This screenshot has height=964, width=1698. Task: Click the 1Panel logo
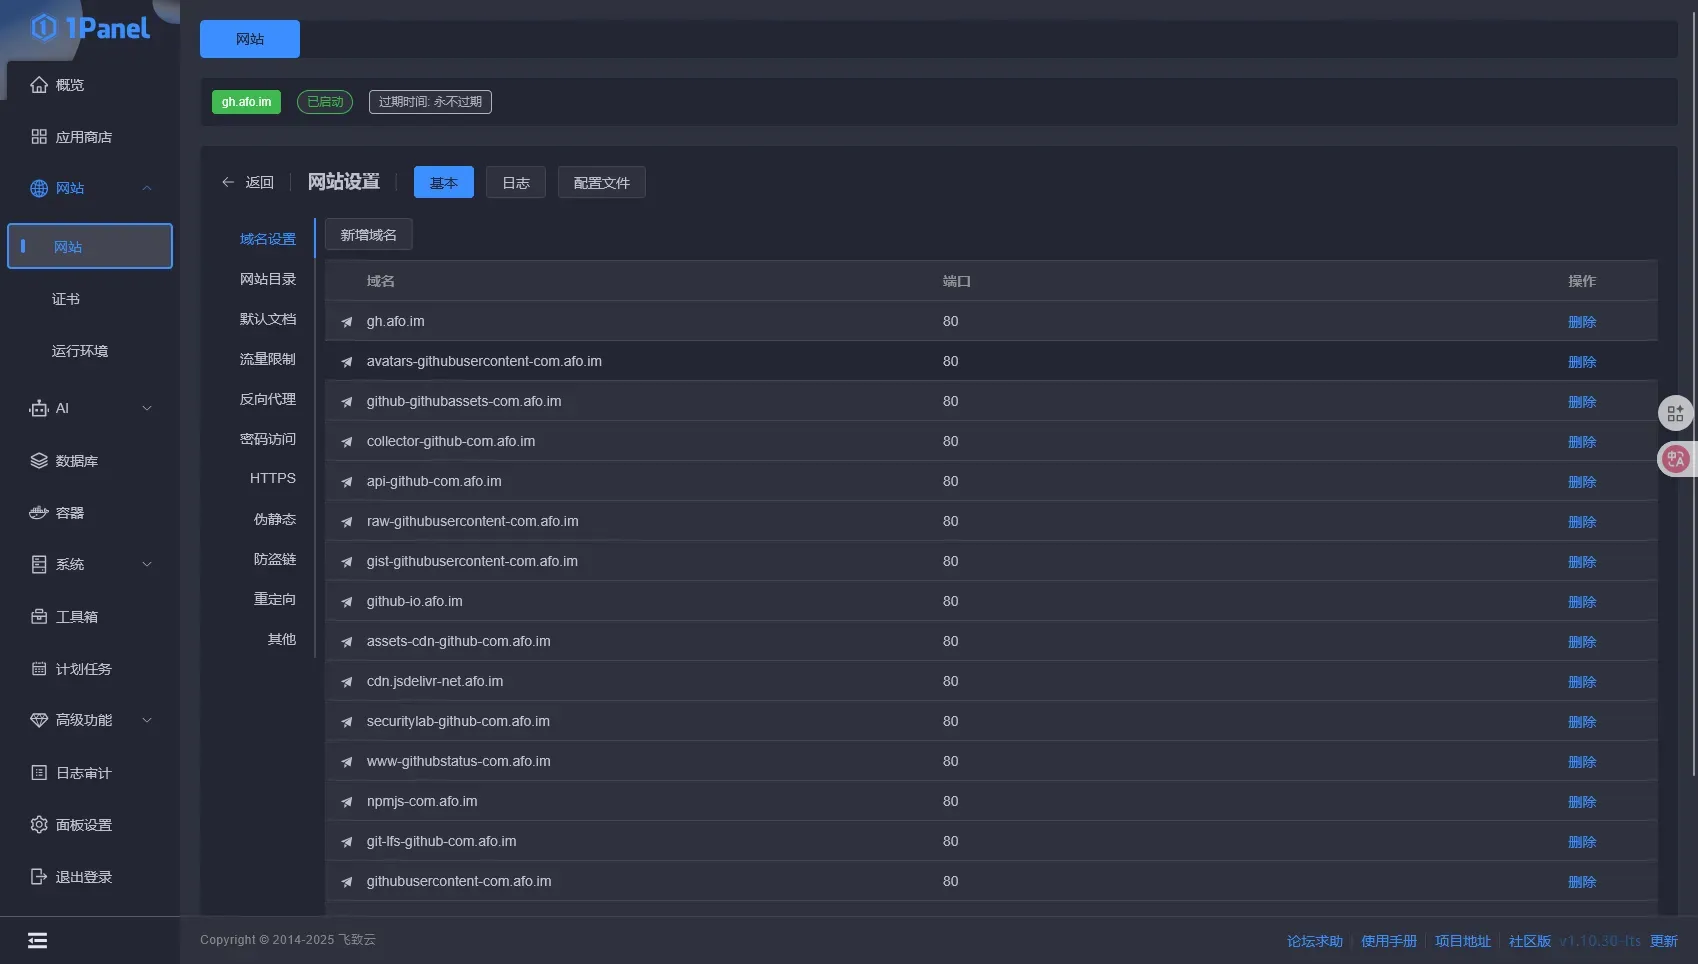(x=90, y=28)
